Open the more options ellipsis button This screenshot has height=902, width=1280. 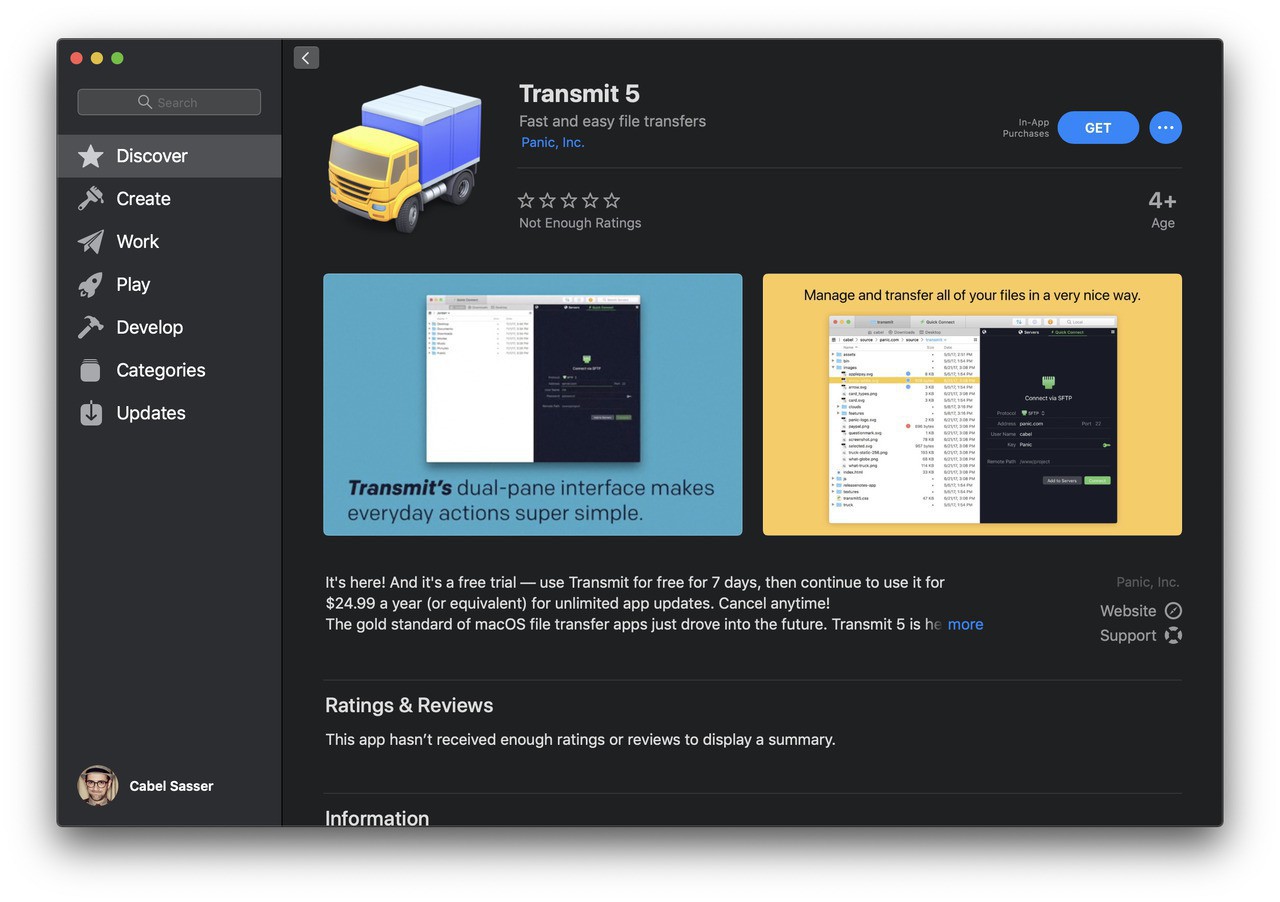(x=1165, y=128)
